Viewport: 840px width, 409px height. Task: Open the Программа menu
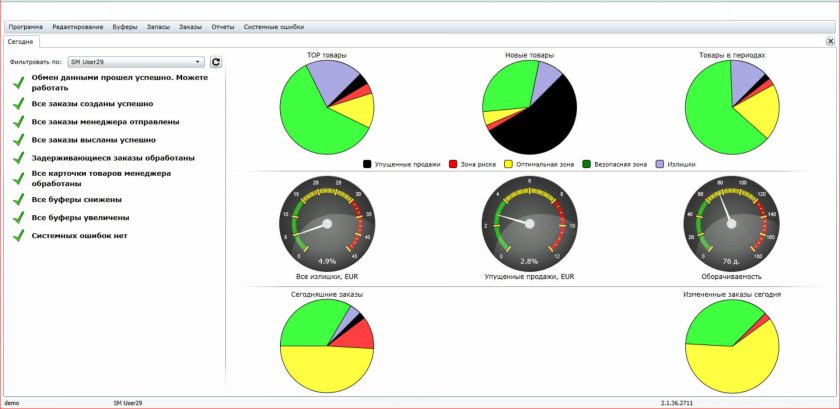click(26, 27)
